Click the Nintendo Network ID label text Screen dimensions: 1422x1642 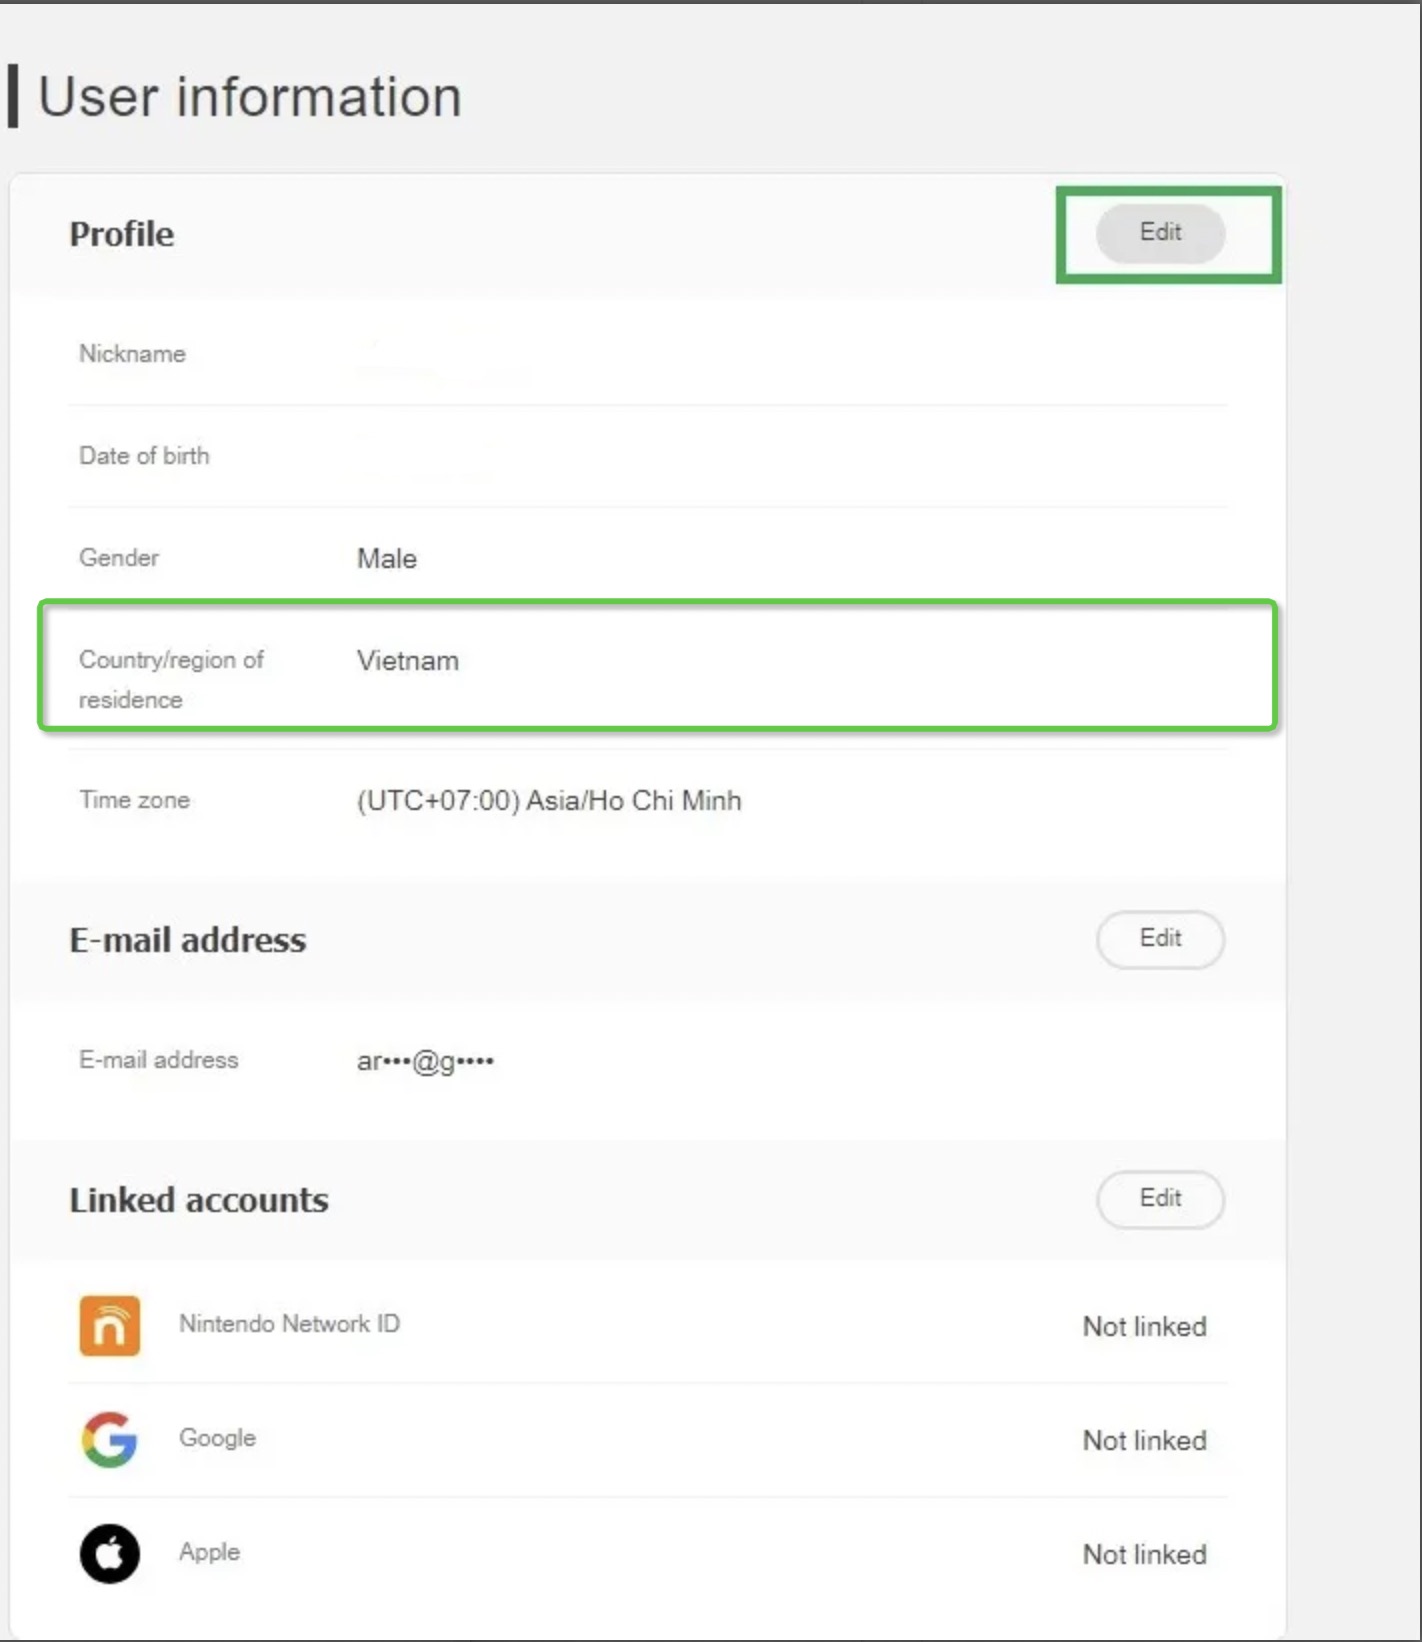point(289,1324)
